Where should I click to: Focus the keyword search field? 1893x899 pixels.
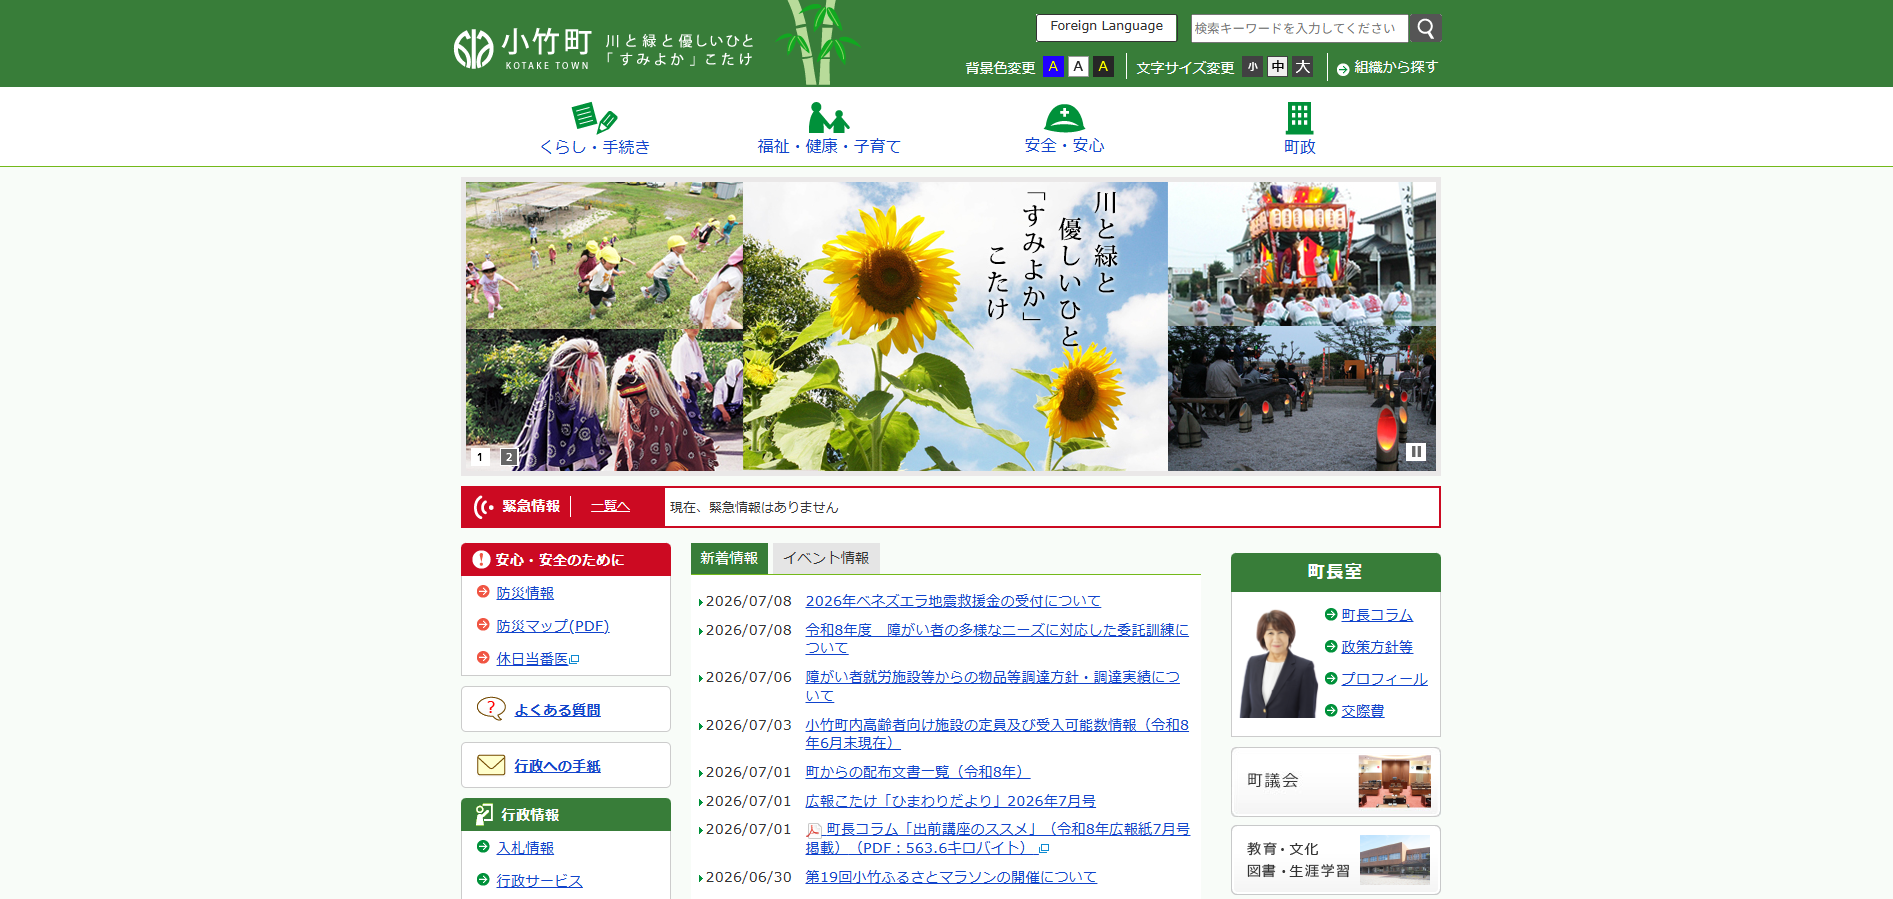pos(1299,28)
